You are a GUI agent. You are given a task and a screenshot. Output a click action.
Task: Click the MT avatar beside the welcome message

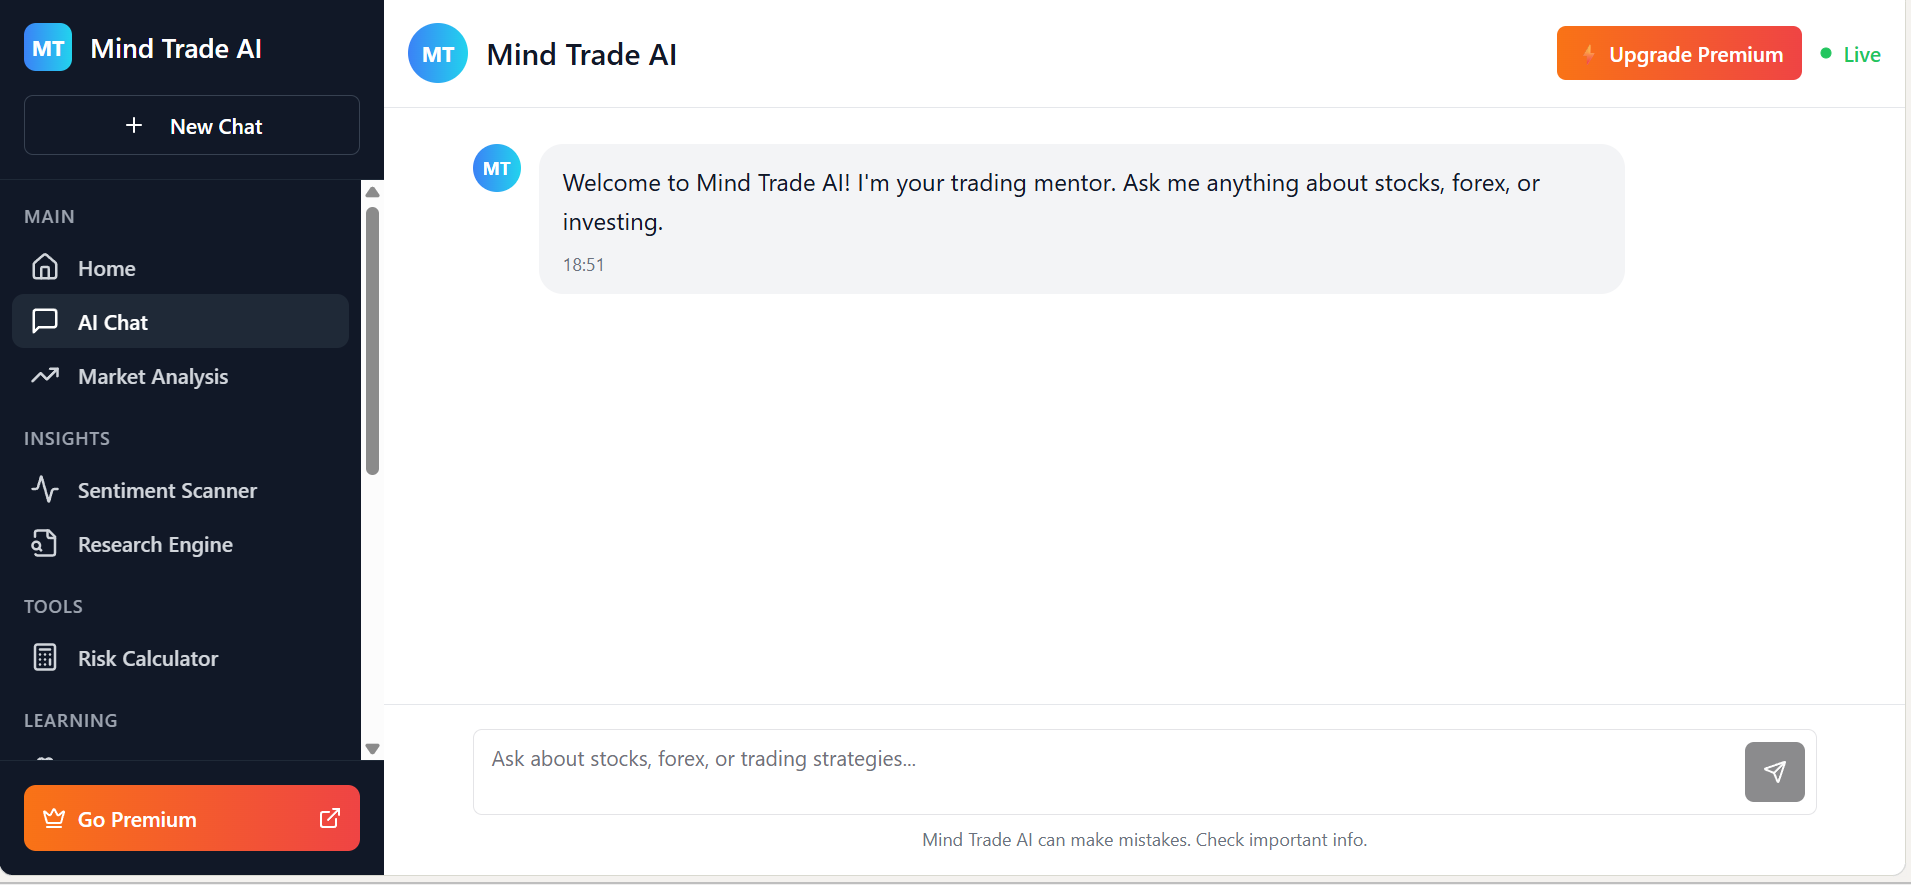[496, 167]
